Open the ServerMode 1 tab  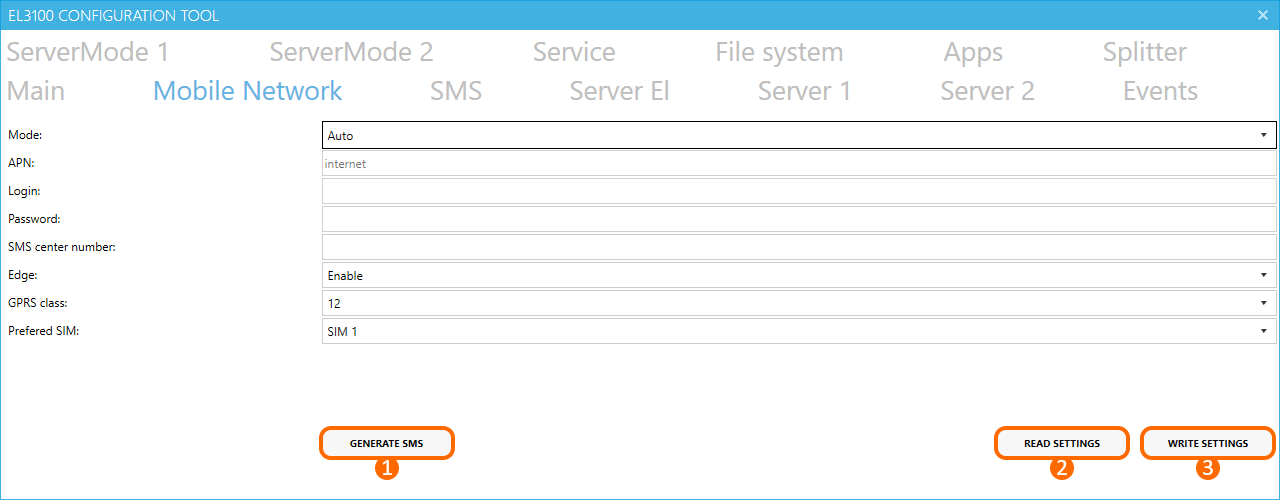click(x=88, y=52)
